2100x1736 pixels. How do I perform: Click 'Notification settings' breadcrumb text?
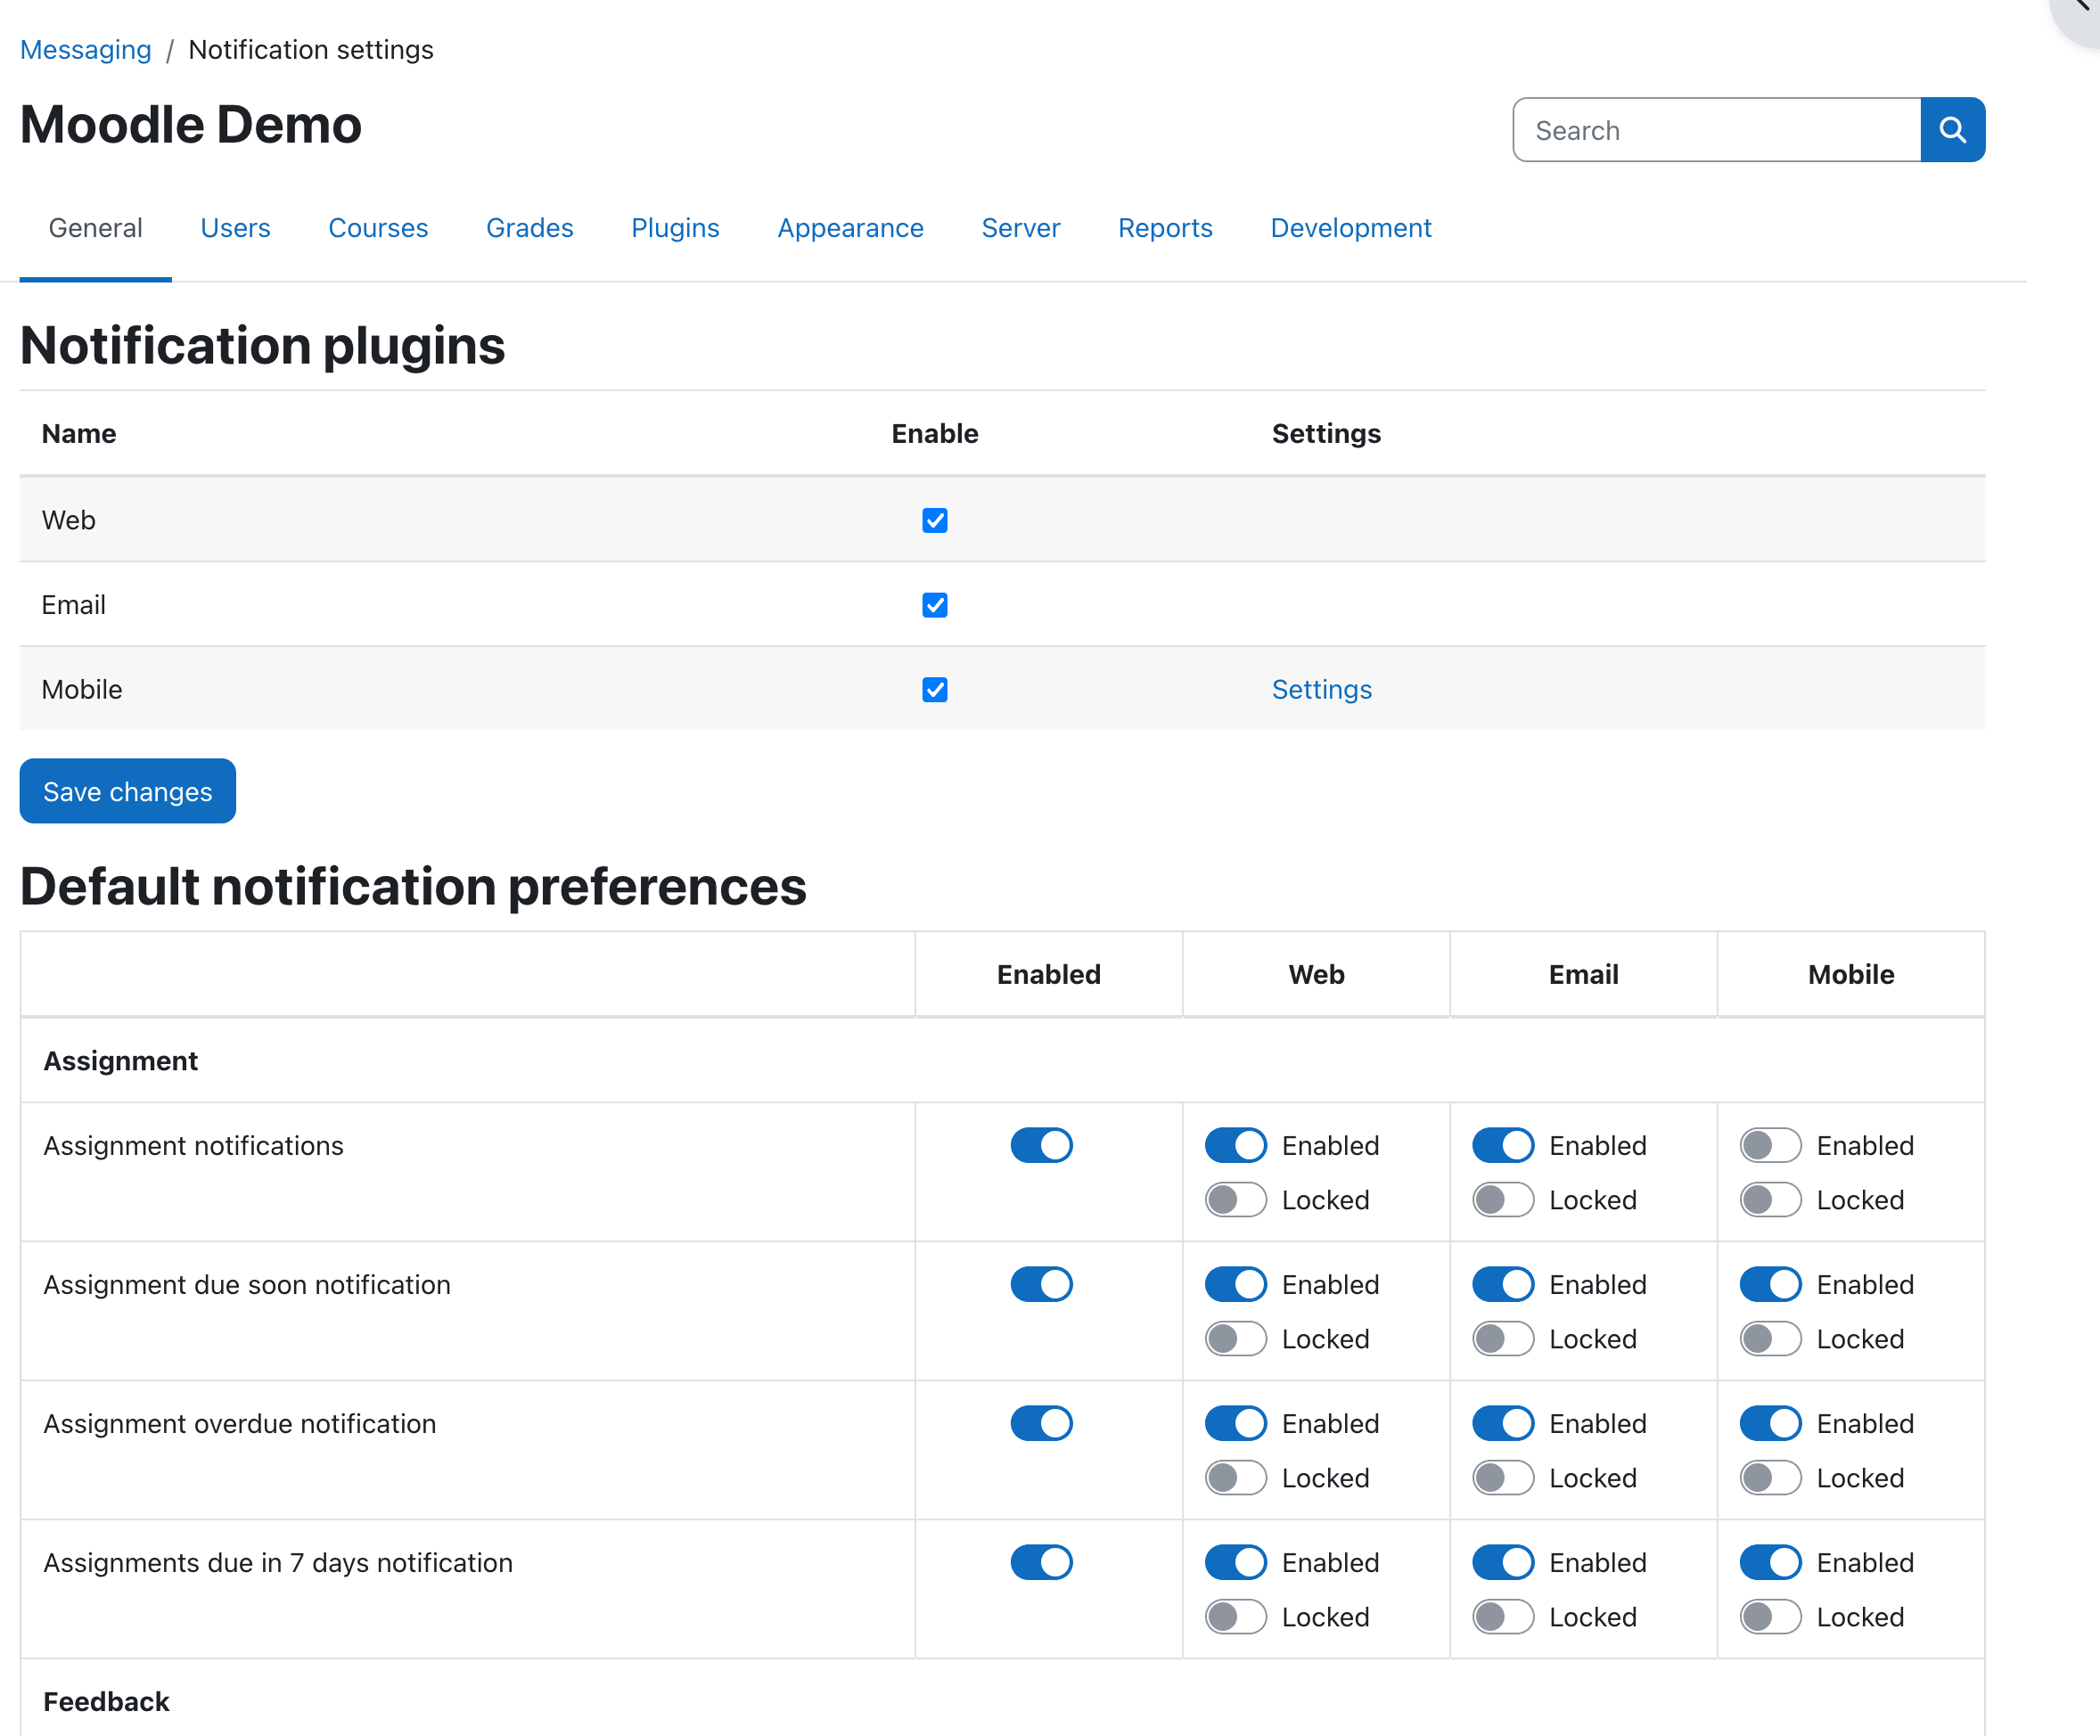click(x=311, y=49)
